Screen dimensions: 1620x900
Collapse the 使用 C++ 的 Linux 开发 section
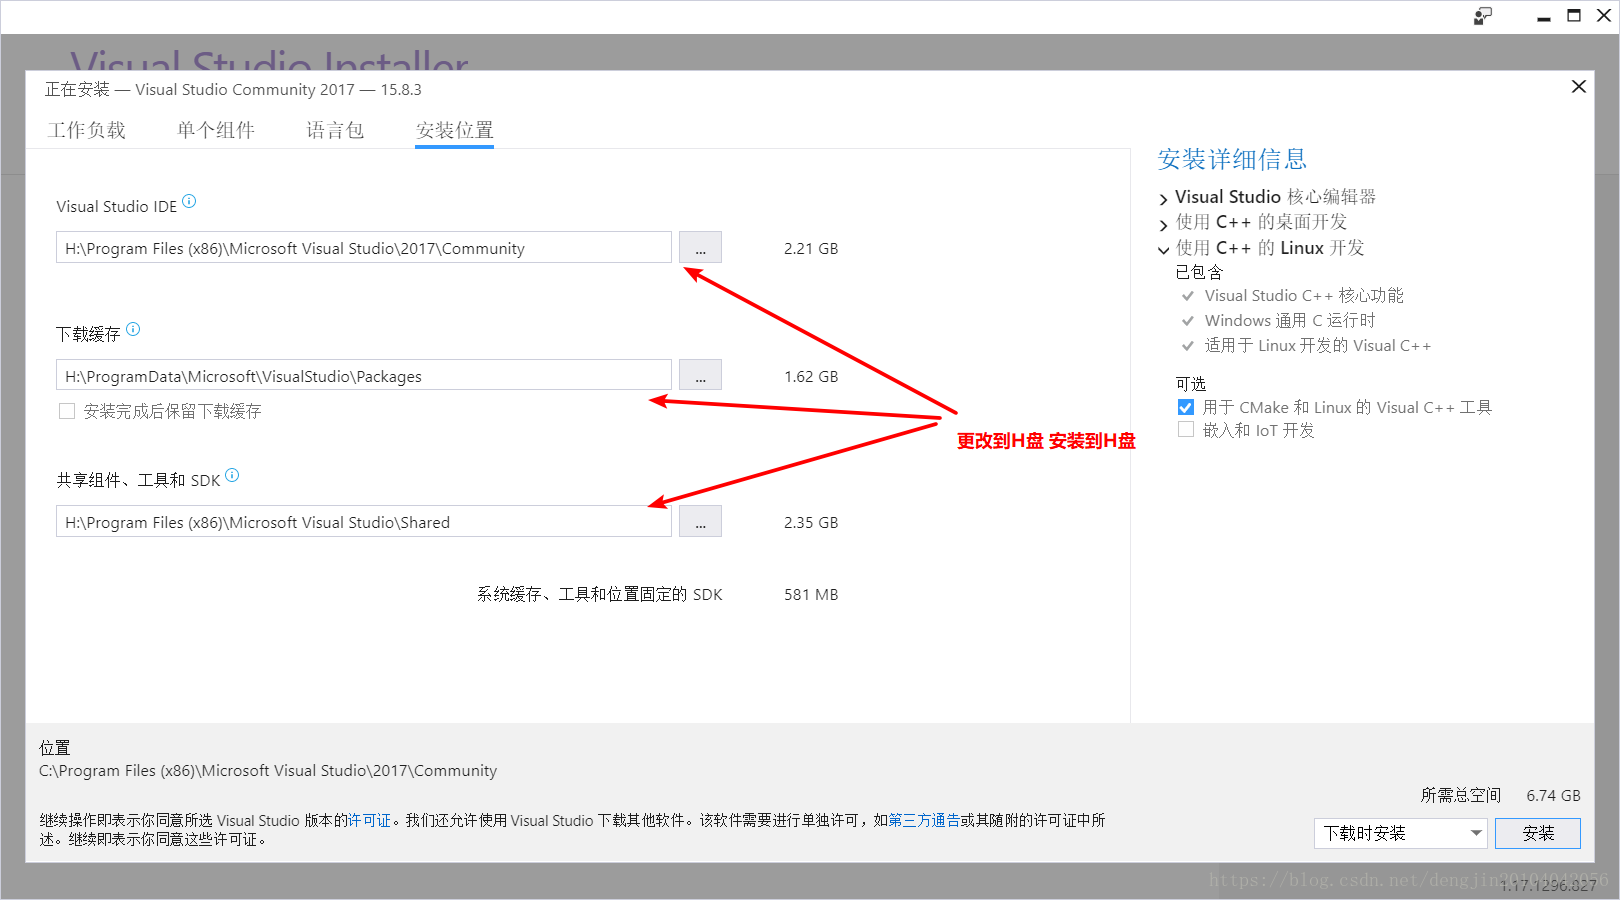pyautogui.click(x=1163, y=250)
